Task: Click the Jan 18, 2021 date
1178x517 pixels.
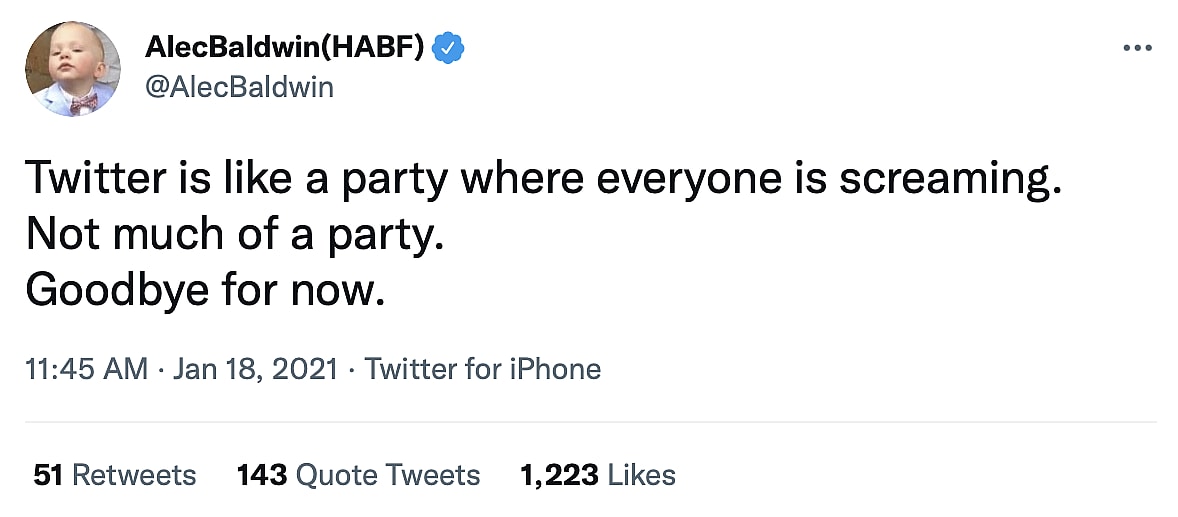Action: click(x=255, y=370)
